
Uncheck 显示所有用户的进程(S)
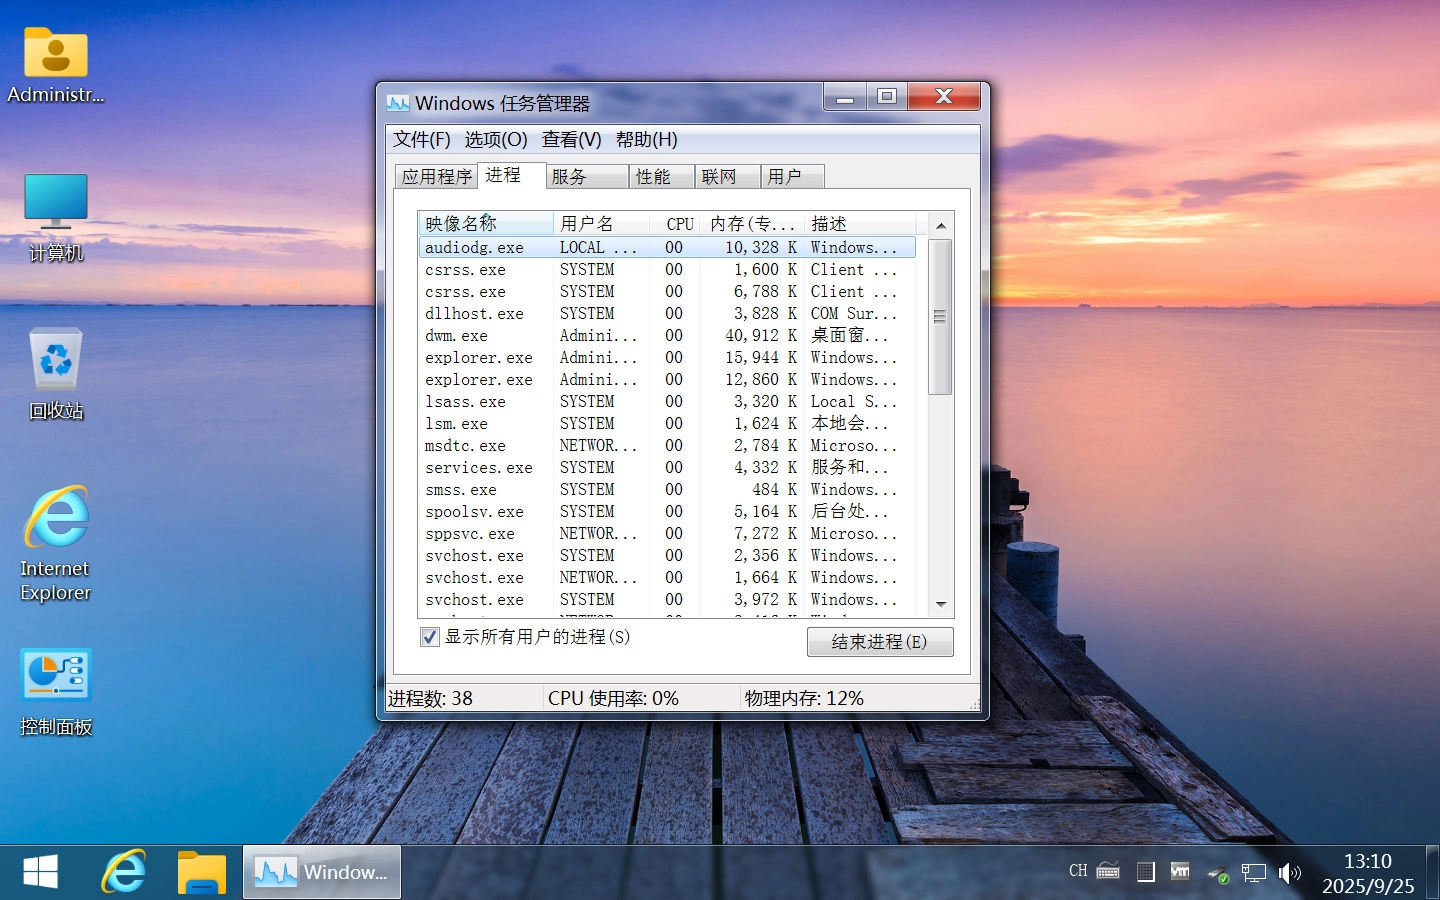click(430, 637)
